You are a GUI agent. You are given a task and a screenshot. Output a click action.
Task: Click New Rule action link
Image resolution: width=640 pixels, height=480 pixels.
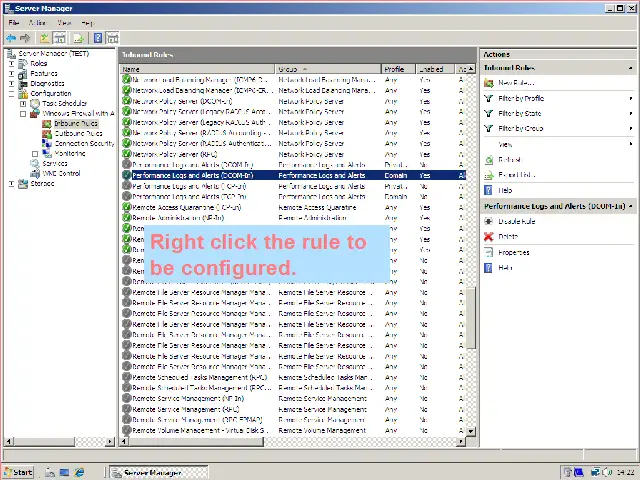516,83
